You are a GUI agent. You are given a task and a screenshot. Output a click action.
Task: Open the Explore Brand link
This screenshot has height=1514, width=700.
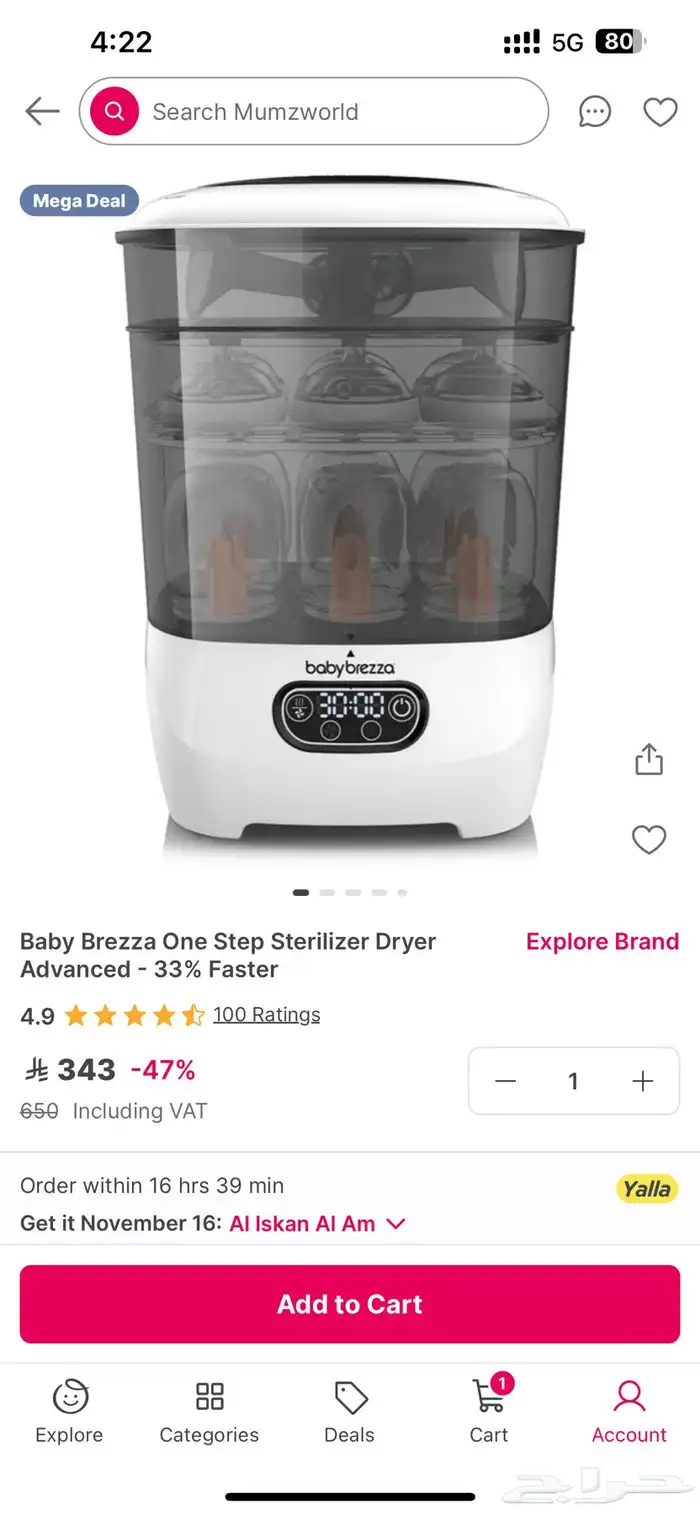(602, 941)
